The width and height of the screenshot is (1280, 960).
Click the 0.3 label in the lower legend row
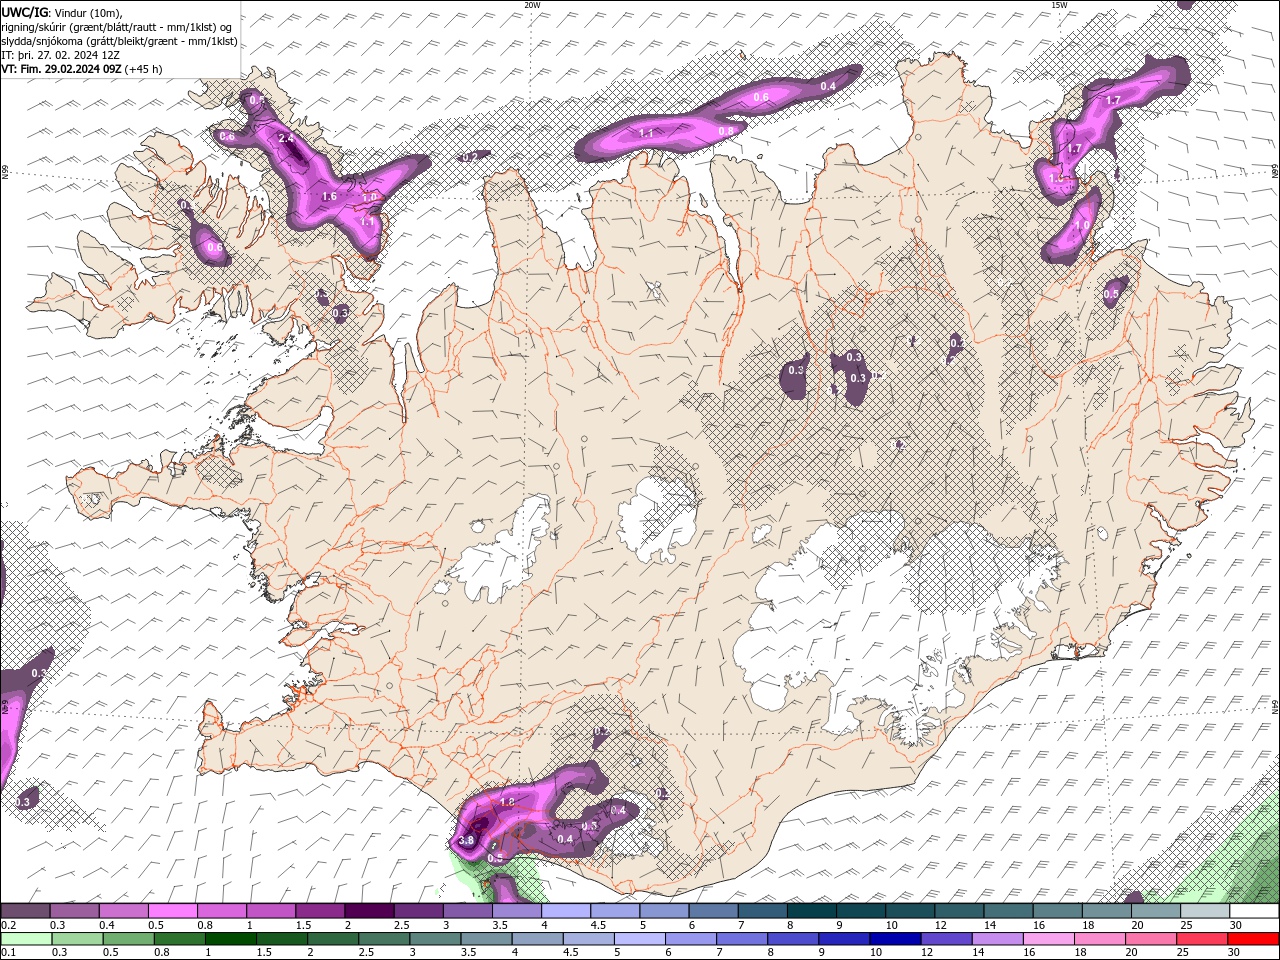[x=60, y=952]
